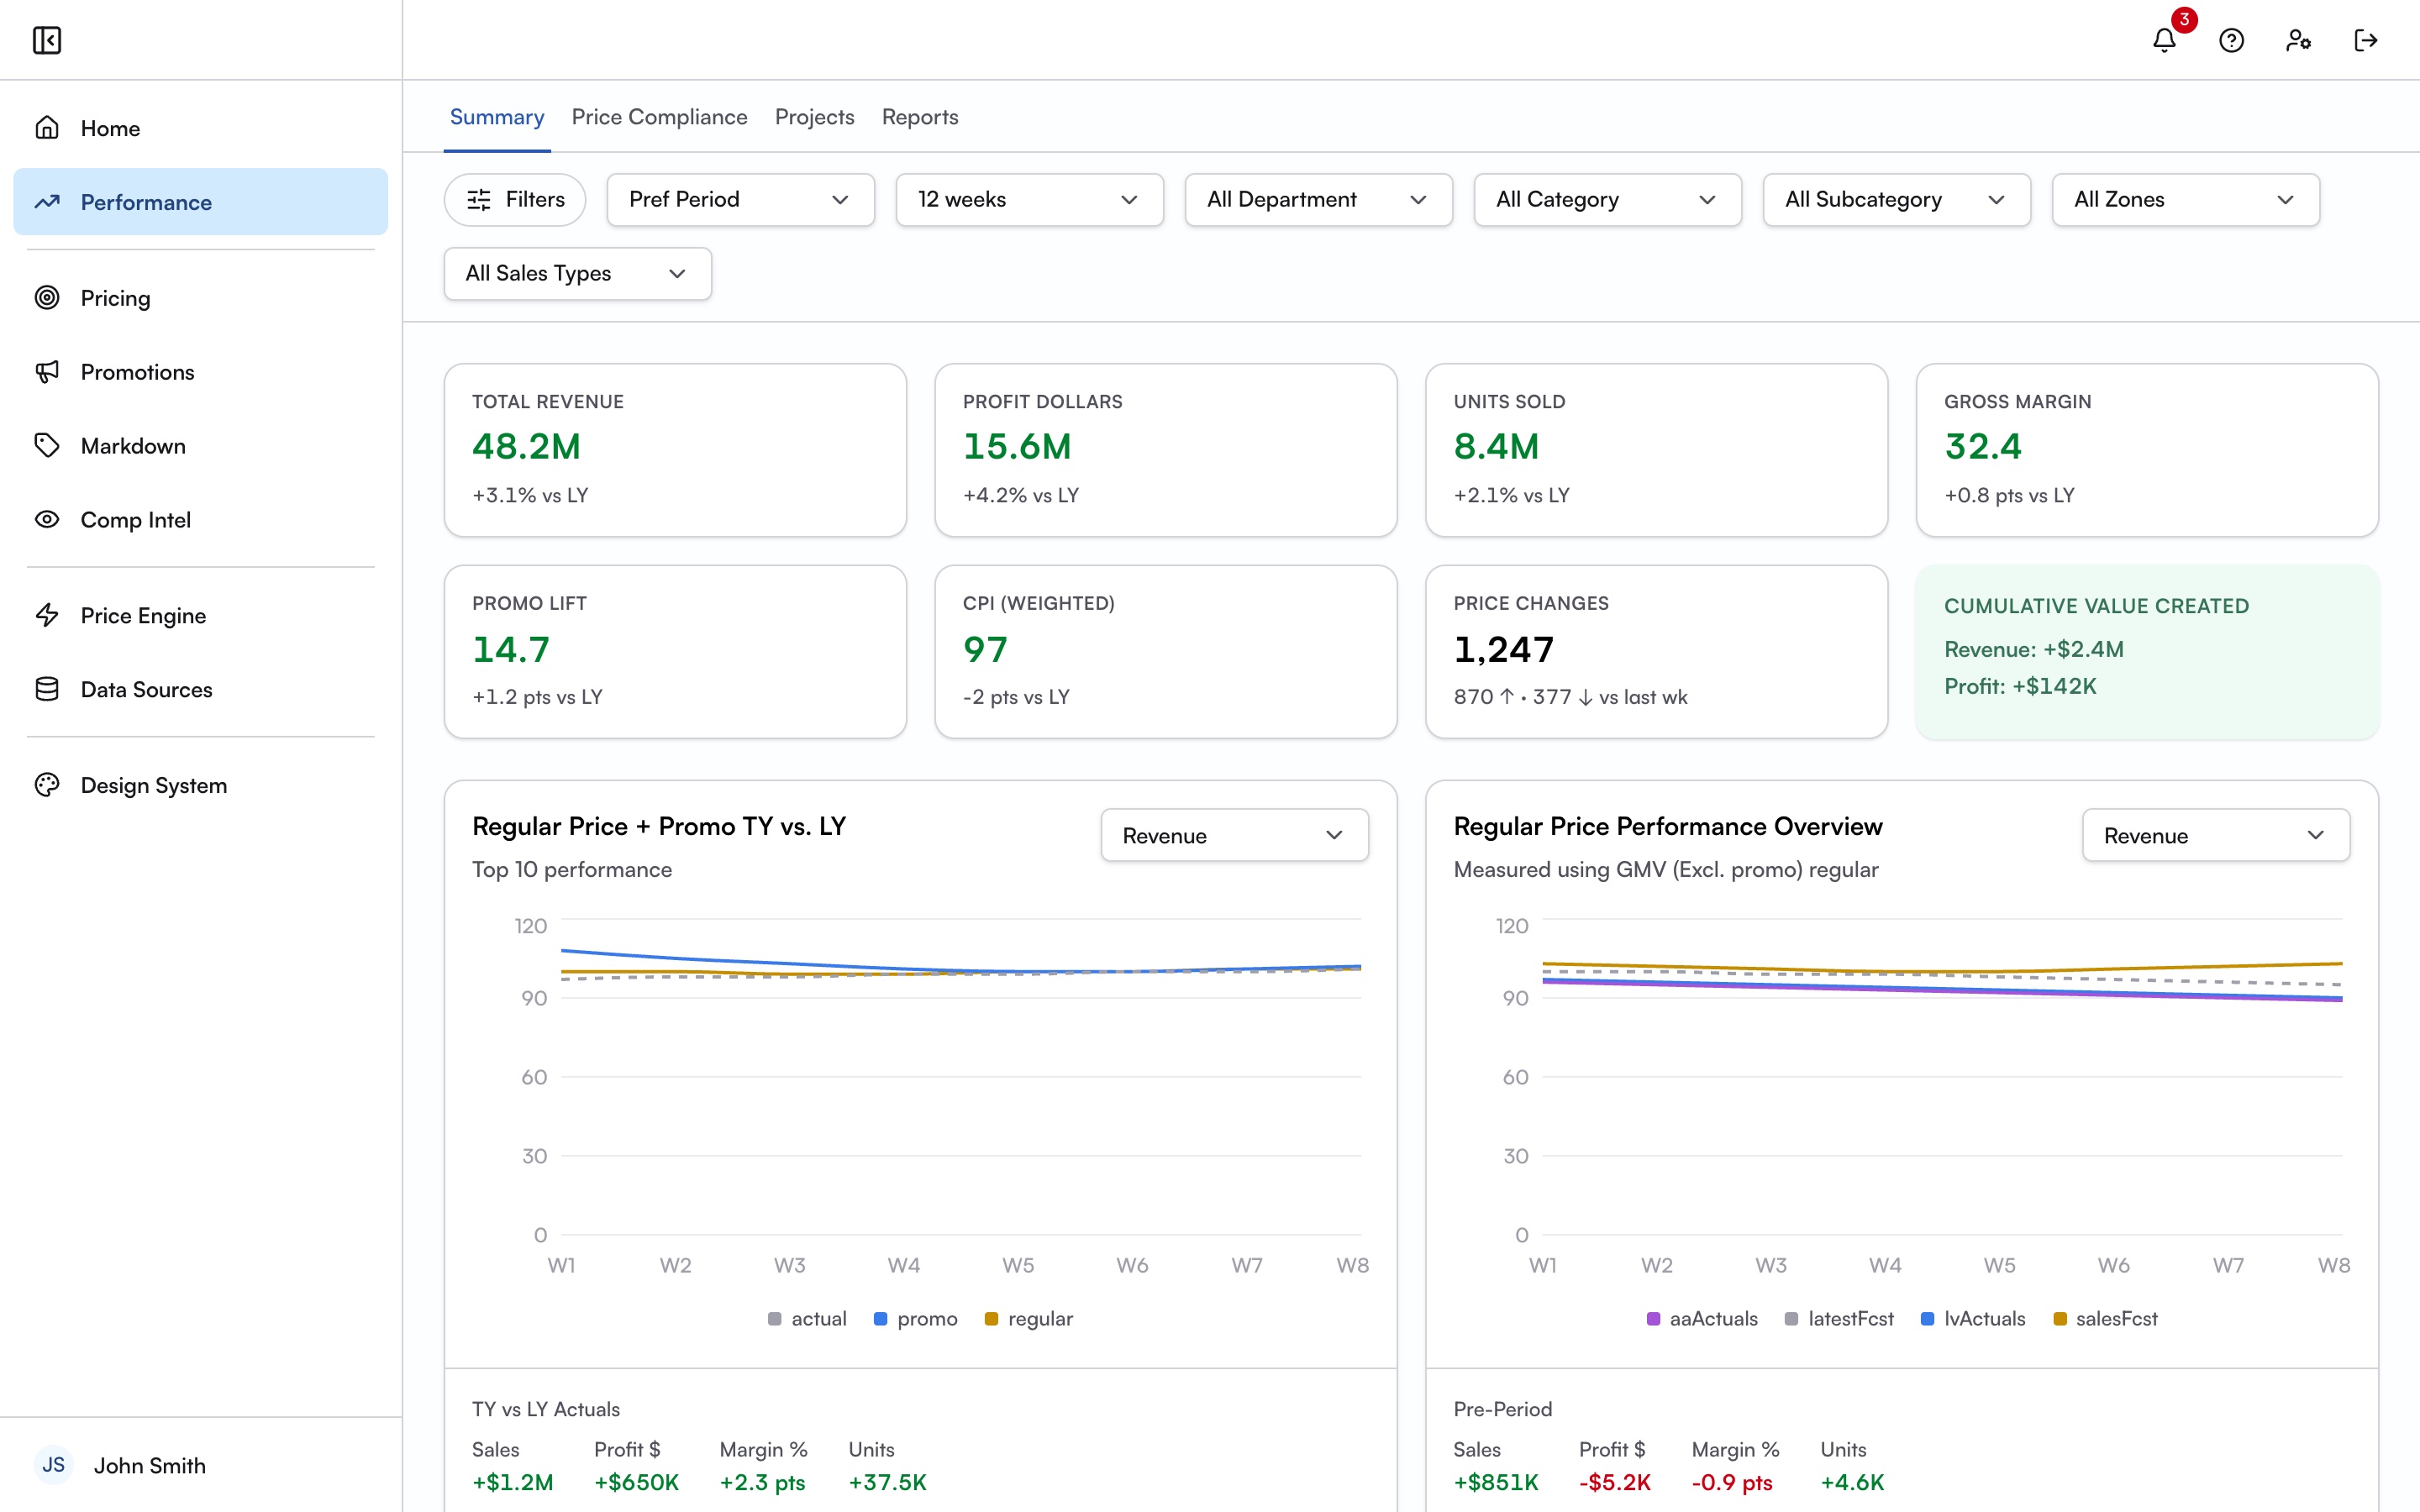Open Data Sources section
The width and height of the screenshot is (2420, 1512).
pyautogui.click(x=201, y=690)
